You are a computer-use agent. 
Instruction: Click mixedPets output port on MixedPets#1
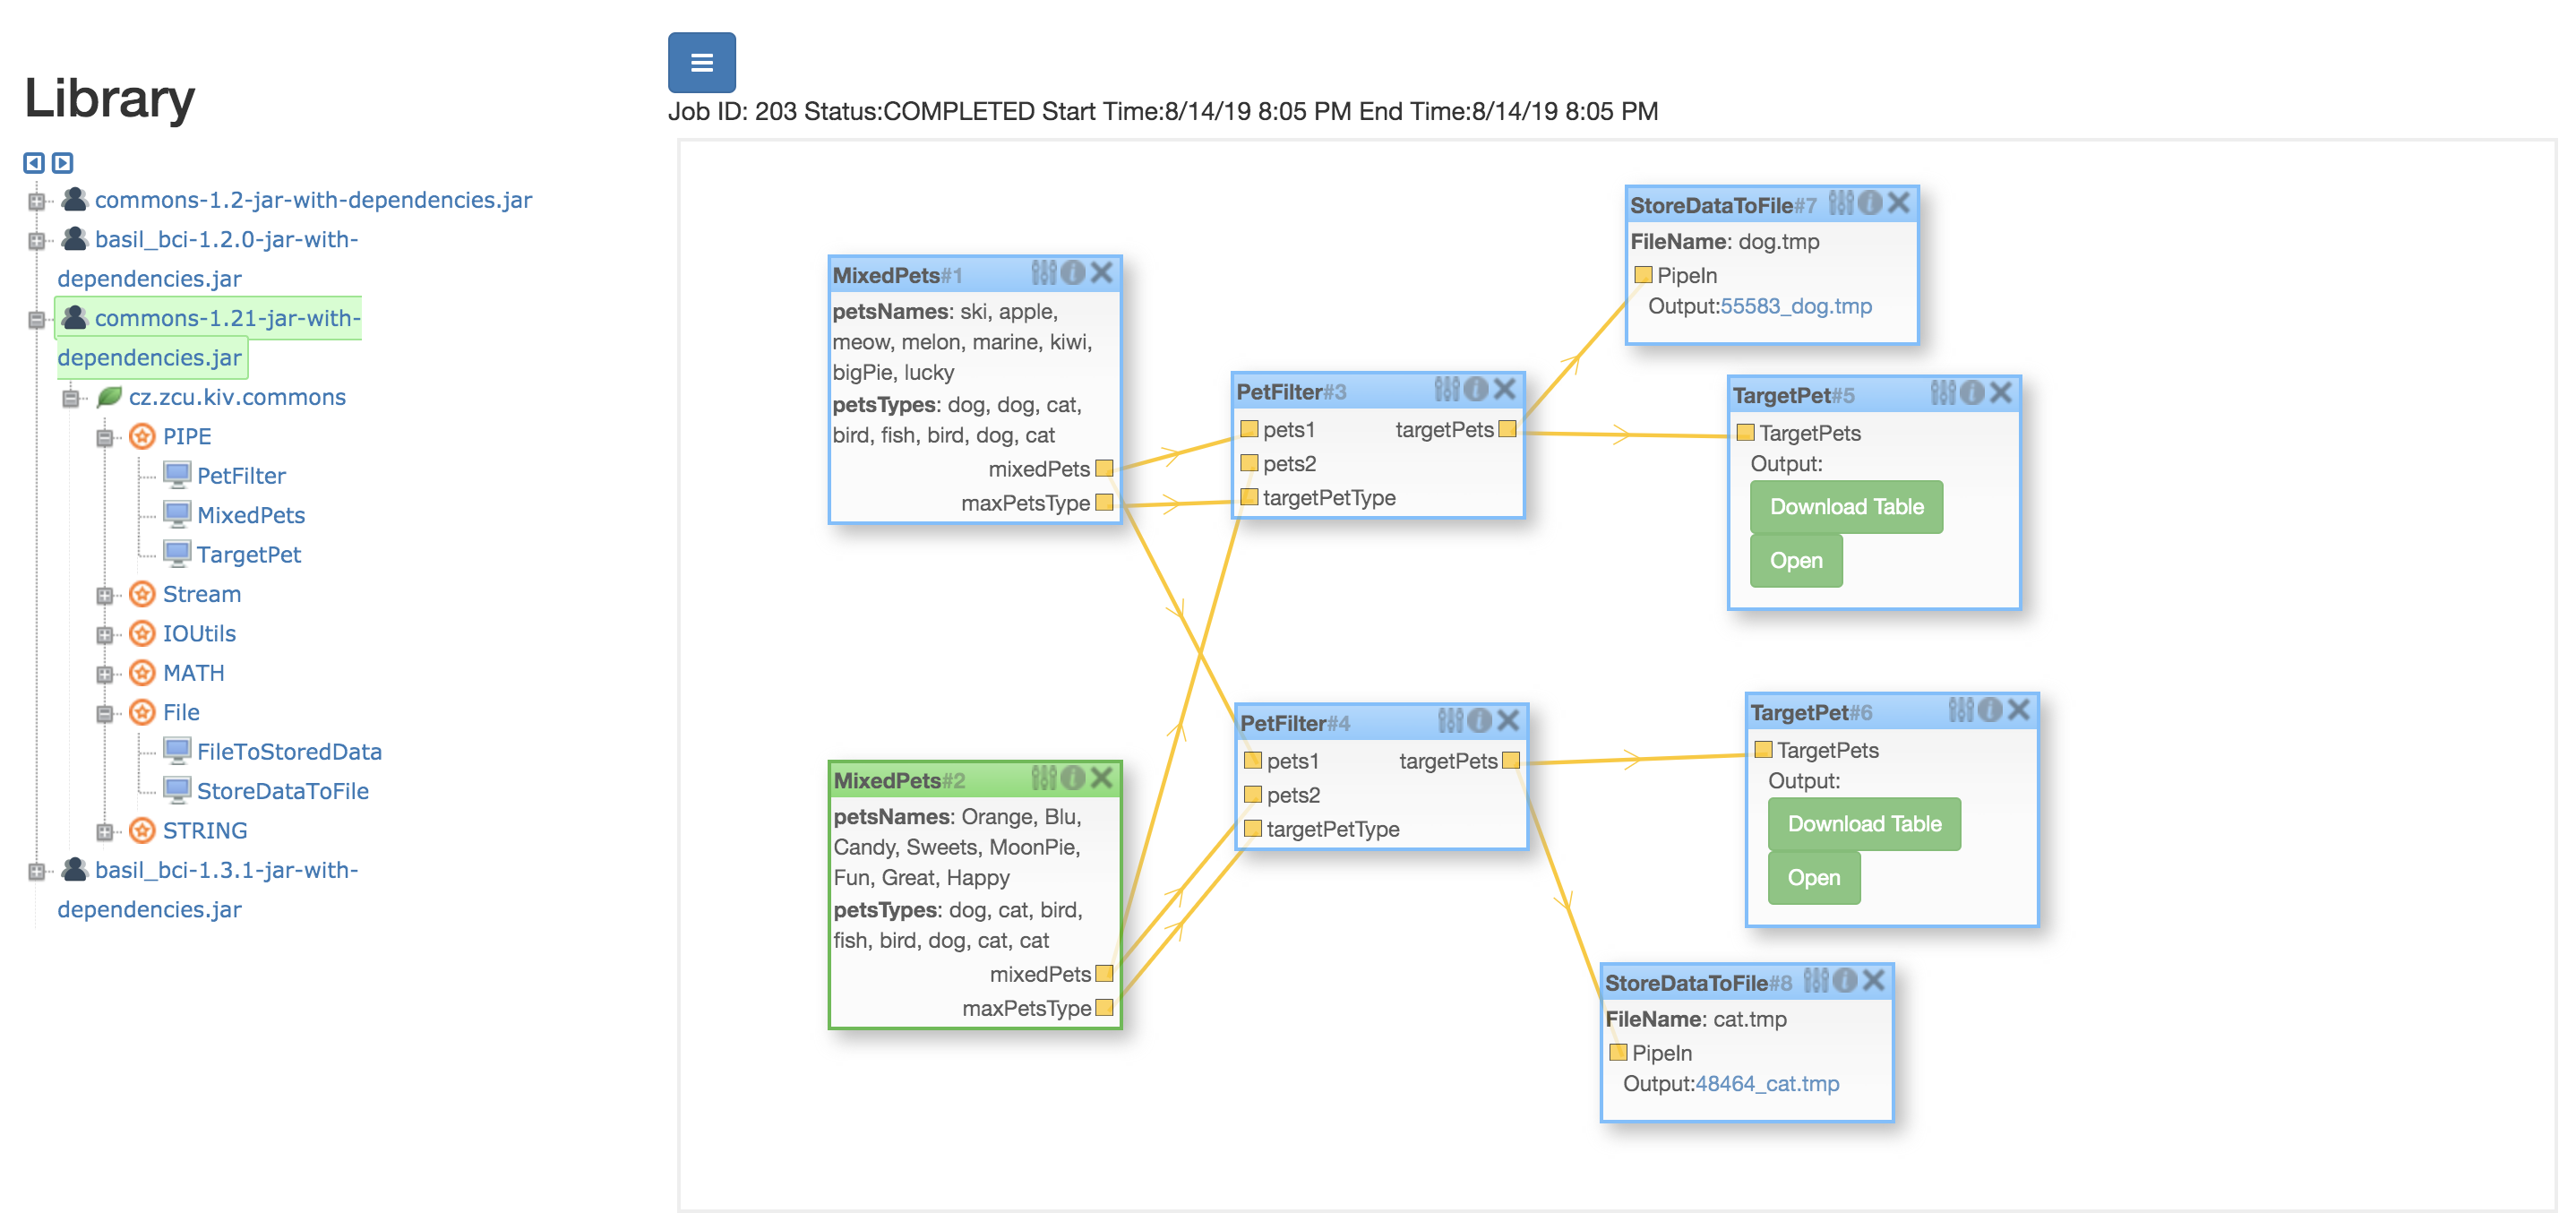tap(1104, 468)
